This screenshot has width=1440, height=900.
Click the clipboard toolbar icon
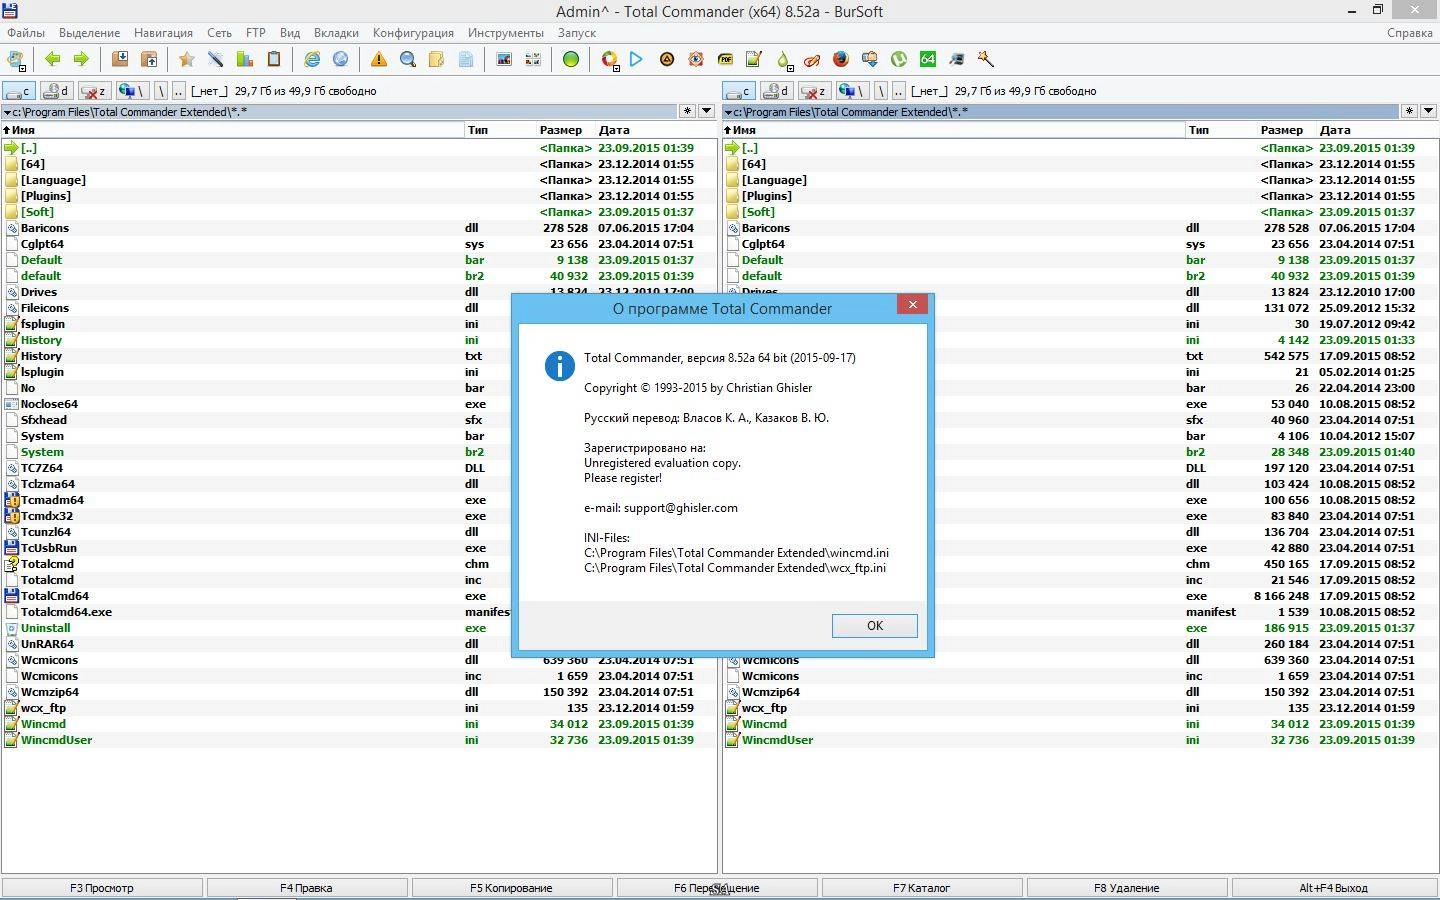tap(273, 59)
